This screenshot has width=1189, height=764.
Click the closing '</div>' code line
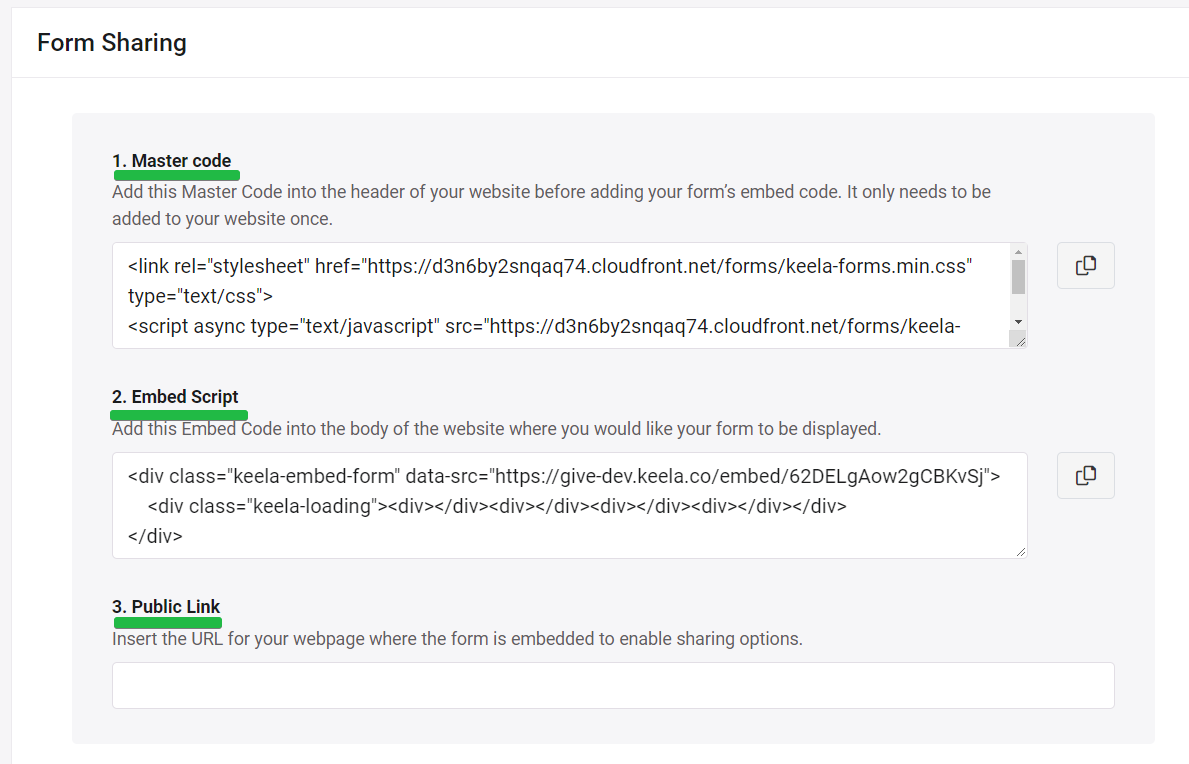(x=155, y=537)
